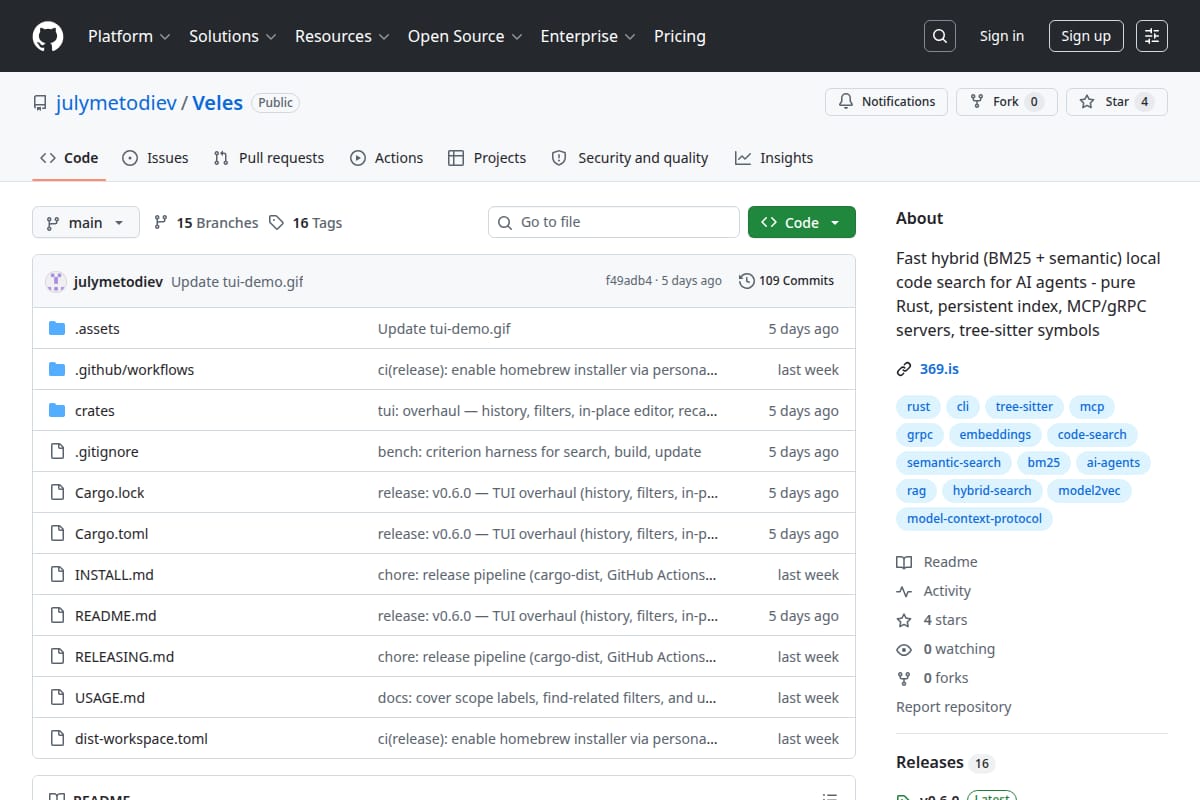The height and width of the screenshot is (800, 1200).
Task: Click the dist-workspace.toml file icon
Action: coord(57,739)
